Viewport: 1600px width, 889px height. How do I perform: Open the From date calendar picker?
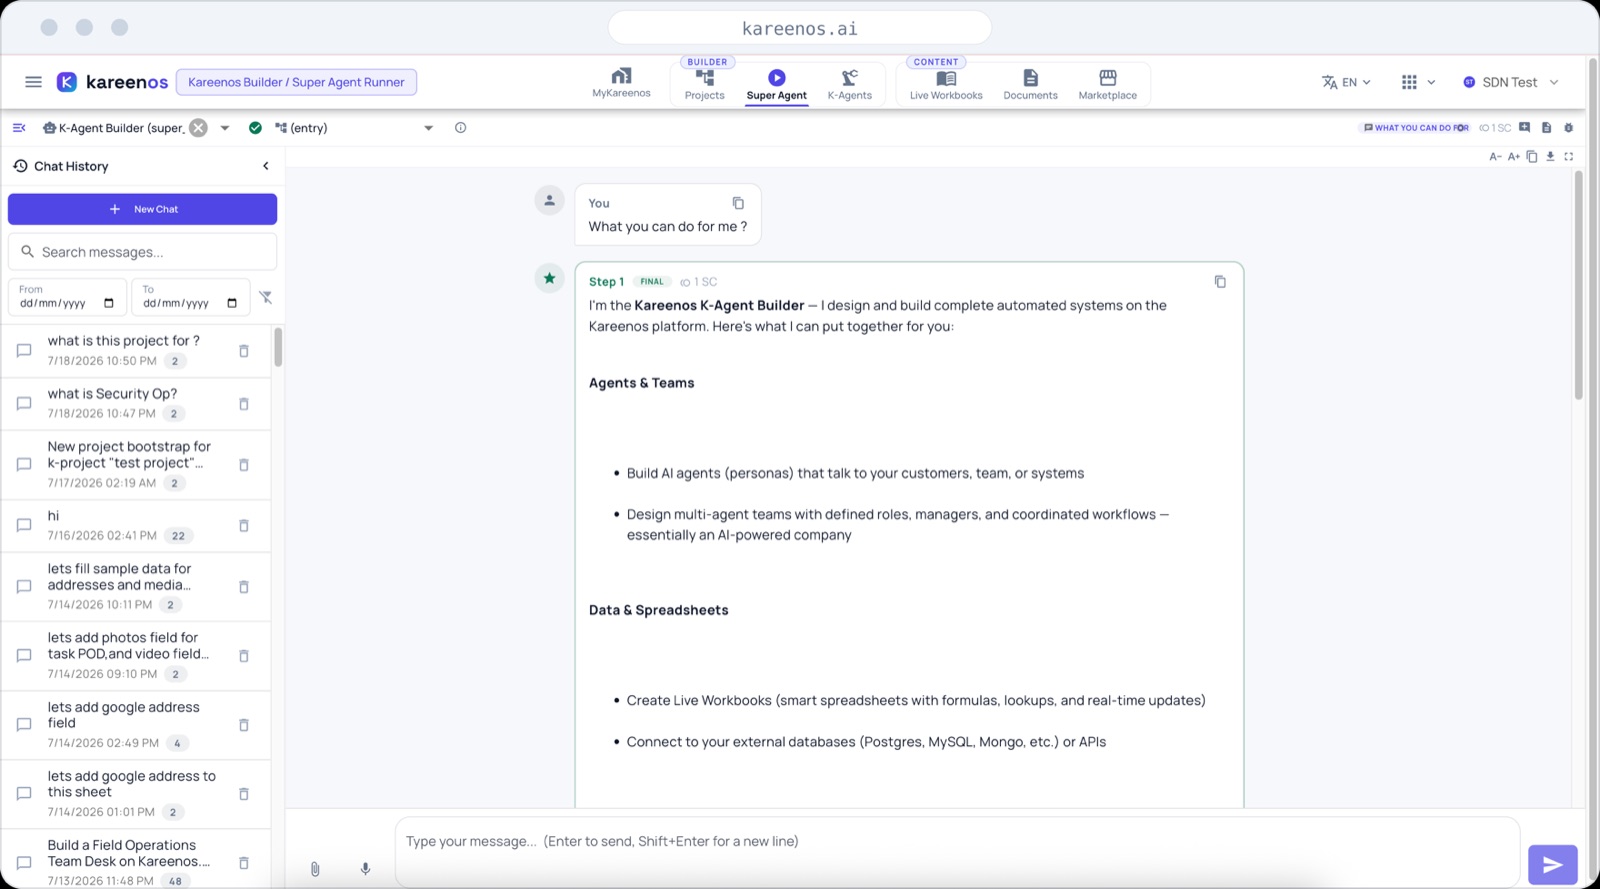click(x=109, y=303)
